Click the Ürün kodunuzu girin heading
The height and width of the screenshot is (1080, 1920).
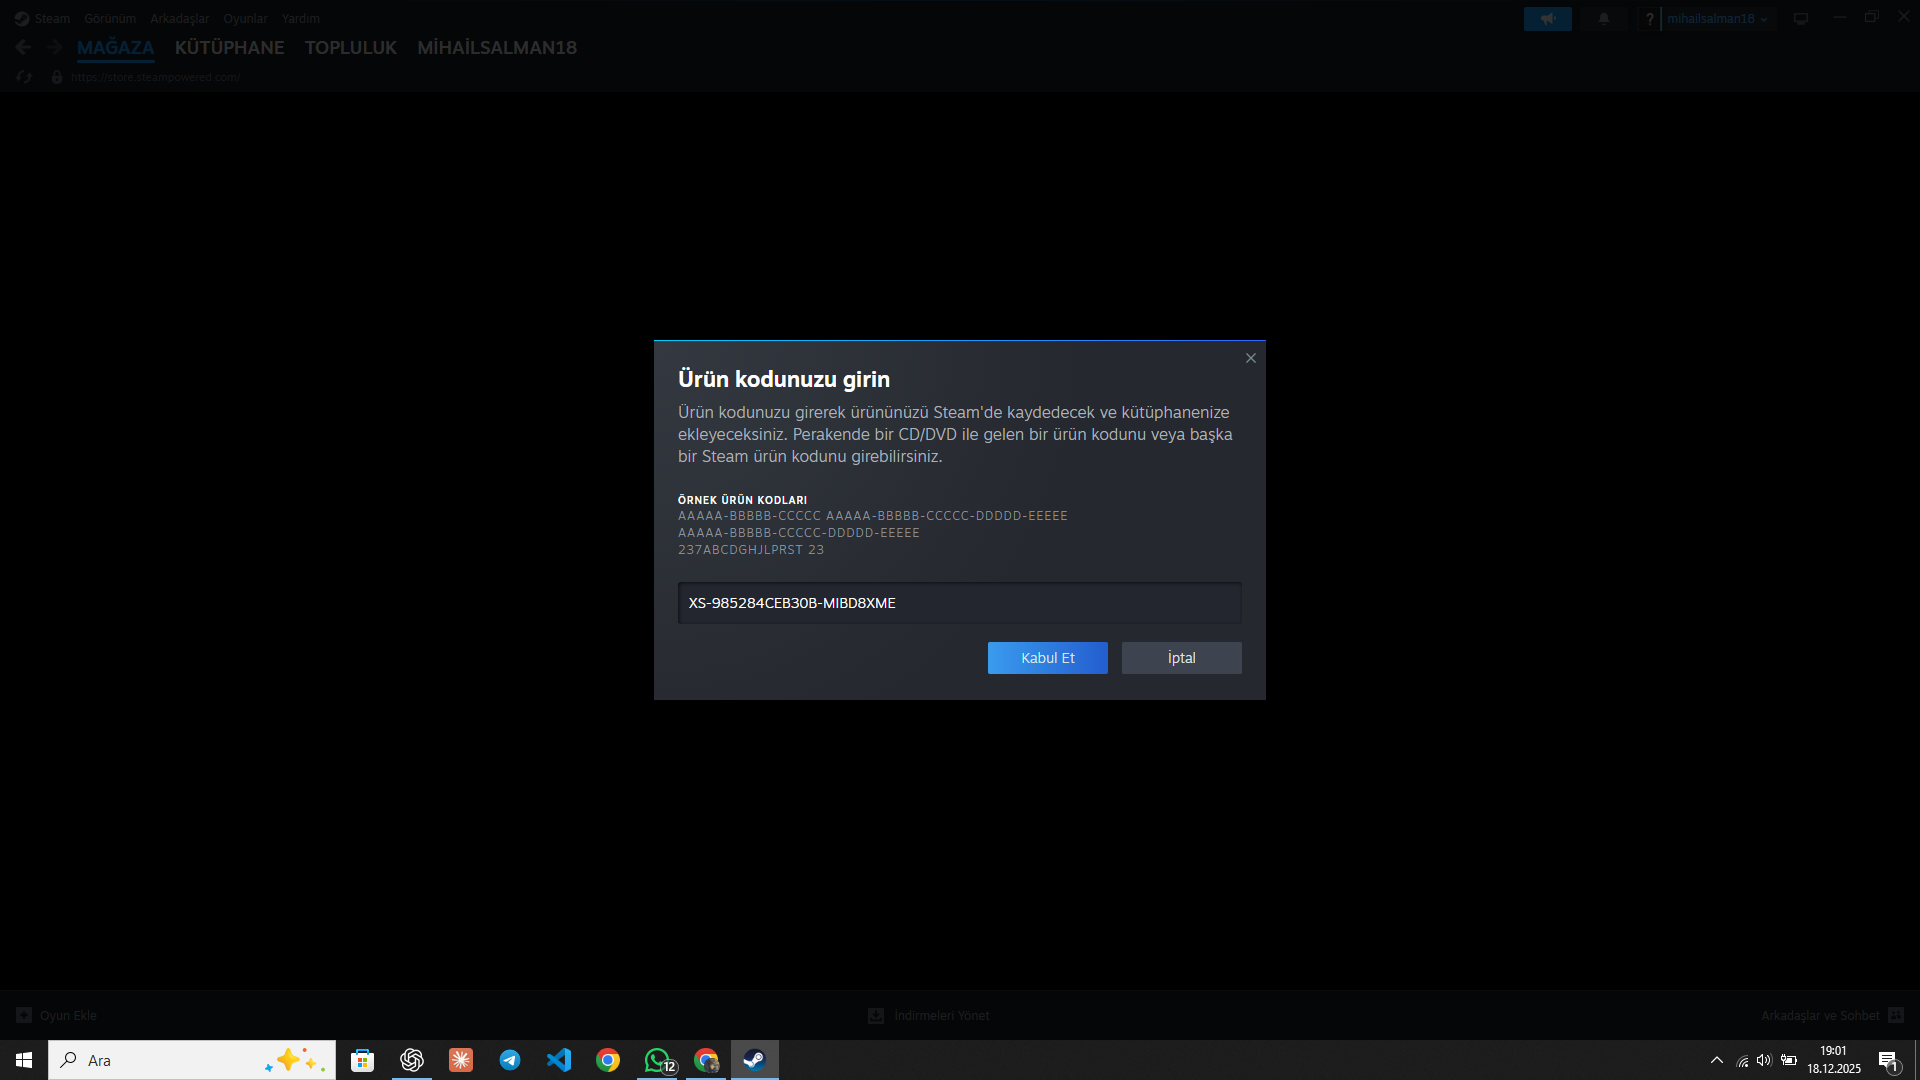coord(784,379)
